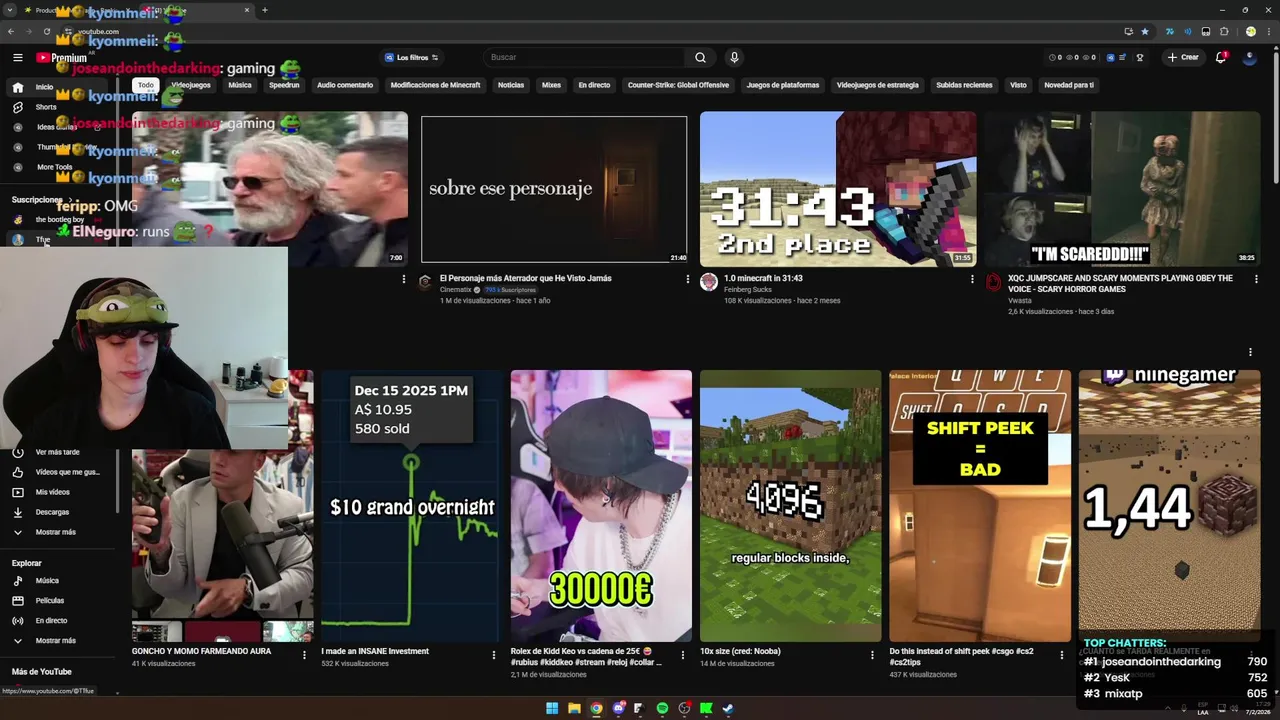Select the Noticias filter chip

511,85
